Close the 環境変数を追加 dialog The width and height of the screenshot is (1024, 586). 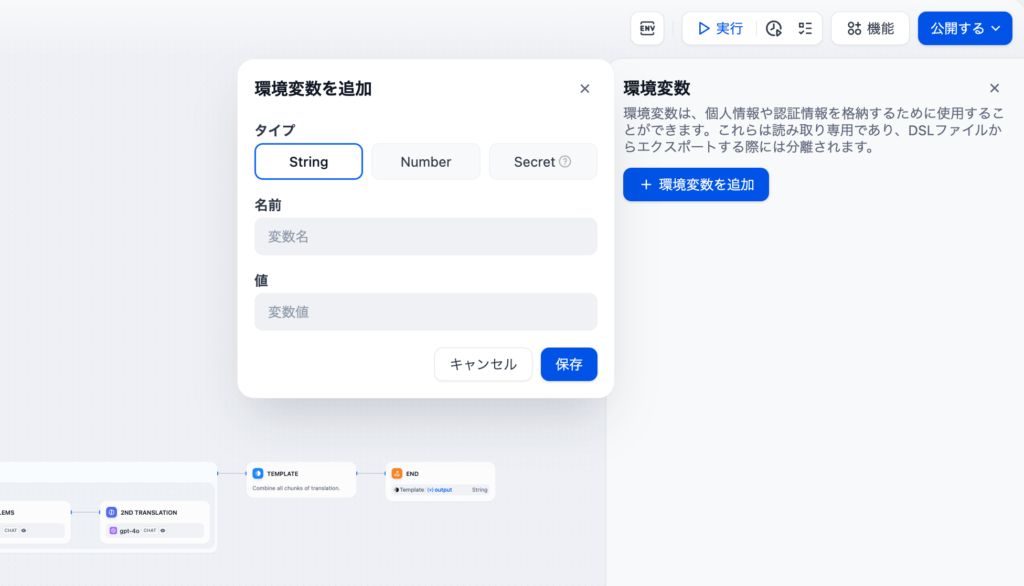(x=585, y=88)
